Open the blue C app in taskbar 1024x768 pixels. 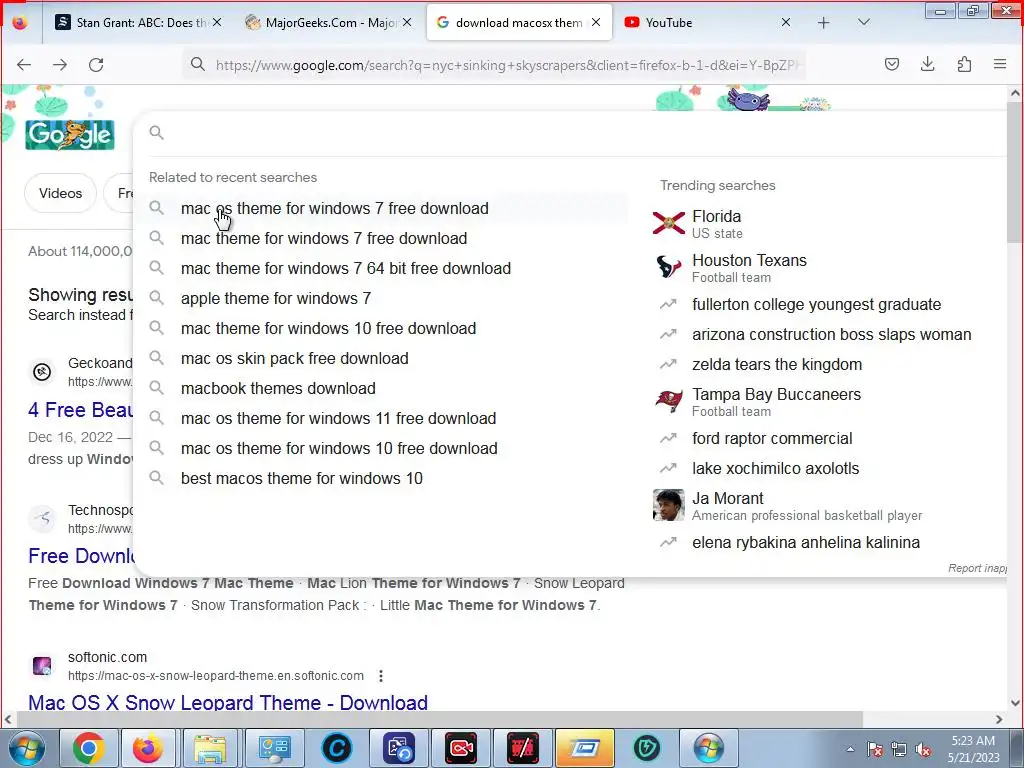click(x=337, y=748)
